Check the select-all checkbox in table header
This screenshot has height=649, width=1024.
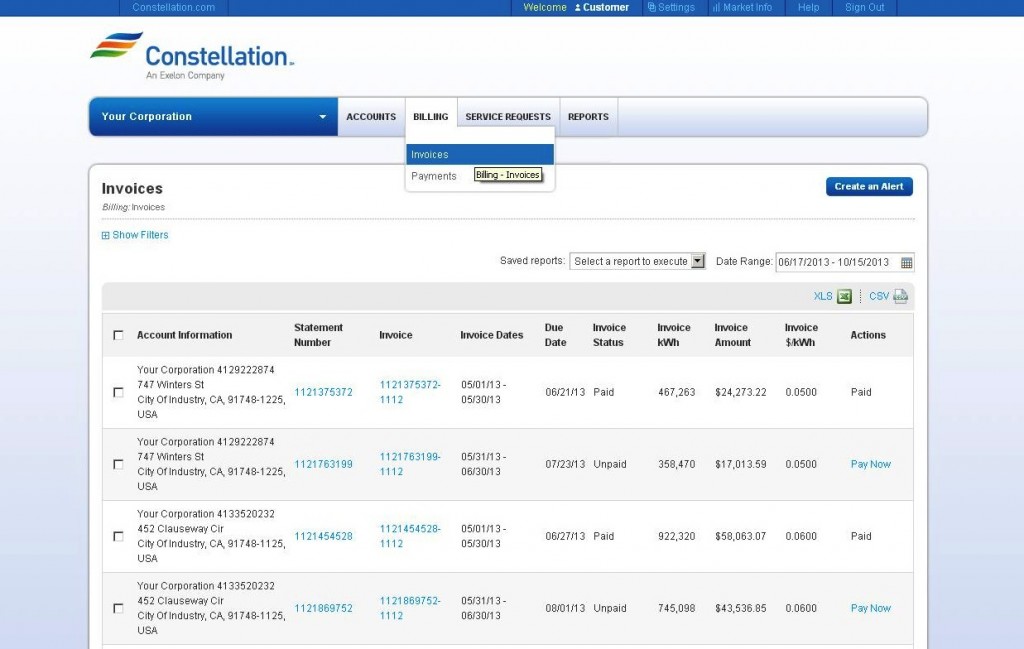point(119,335)
